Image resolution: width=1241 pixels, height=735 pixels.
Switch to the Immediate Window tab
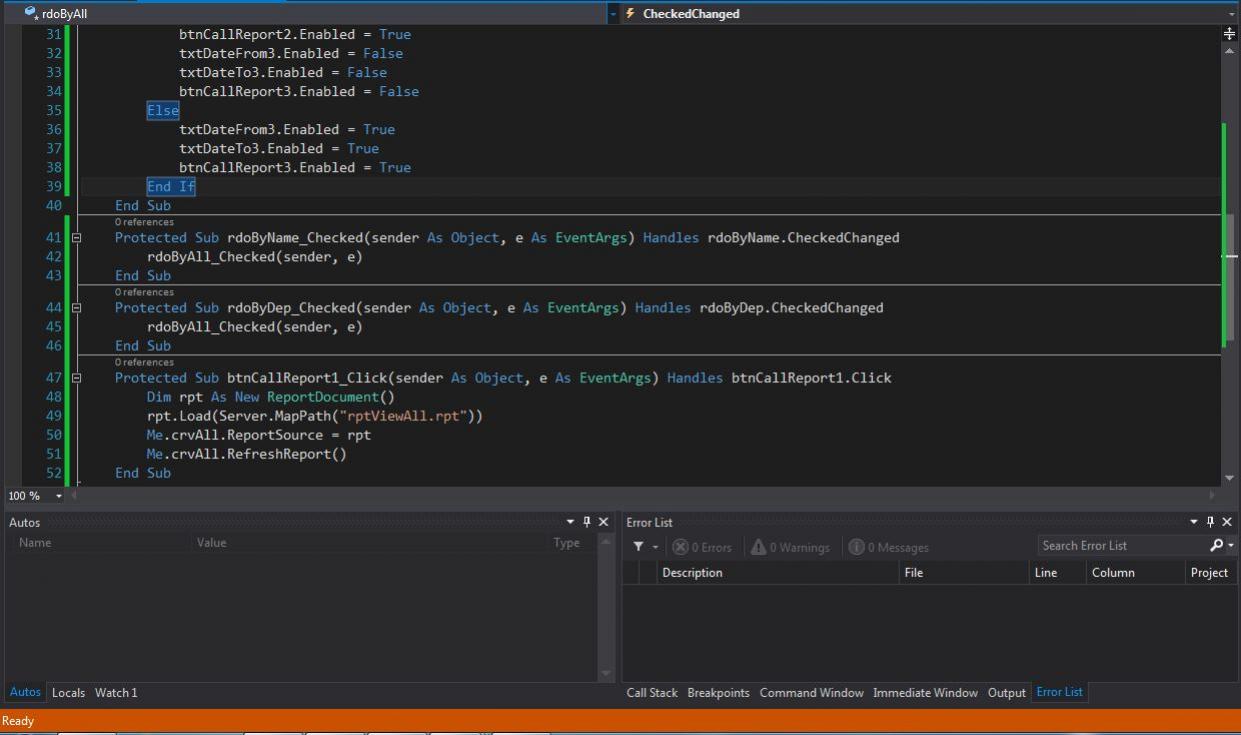[925, 692]
